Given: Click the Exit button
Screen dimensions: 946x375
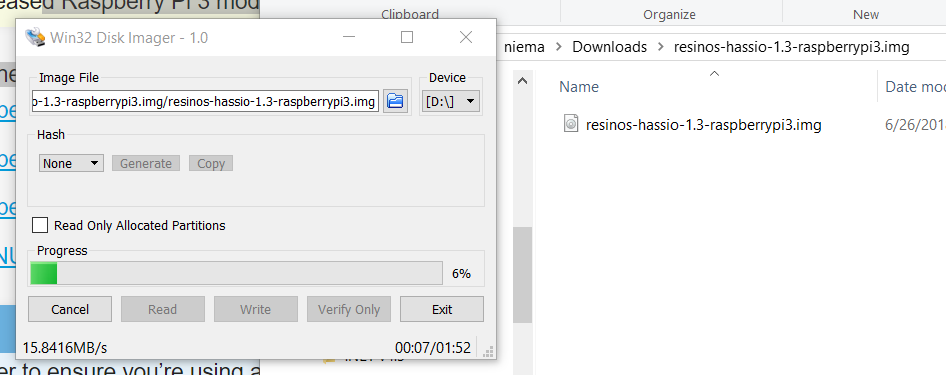Looking at the screenshot, I should tap(442, 309).
